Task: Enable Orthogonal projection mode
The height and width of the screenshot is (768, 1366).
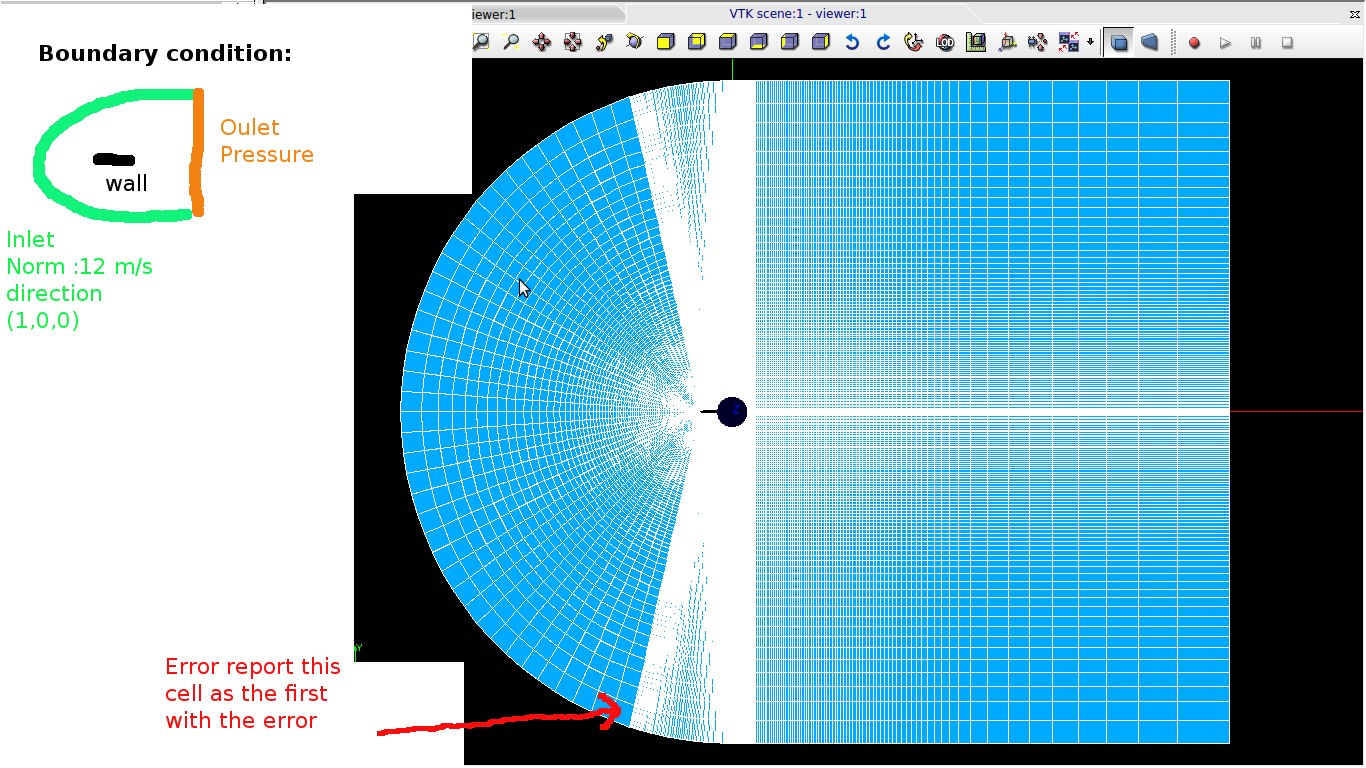Action: coord(1119,42)
